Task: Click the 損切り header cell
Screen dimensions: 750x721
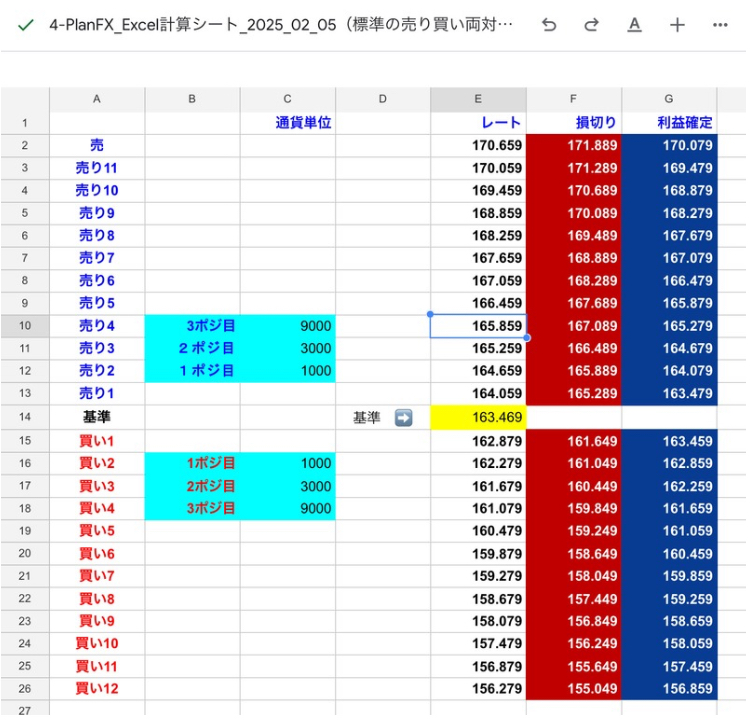Action: [x=574, y=123]
